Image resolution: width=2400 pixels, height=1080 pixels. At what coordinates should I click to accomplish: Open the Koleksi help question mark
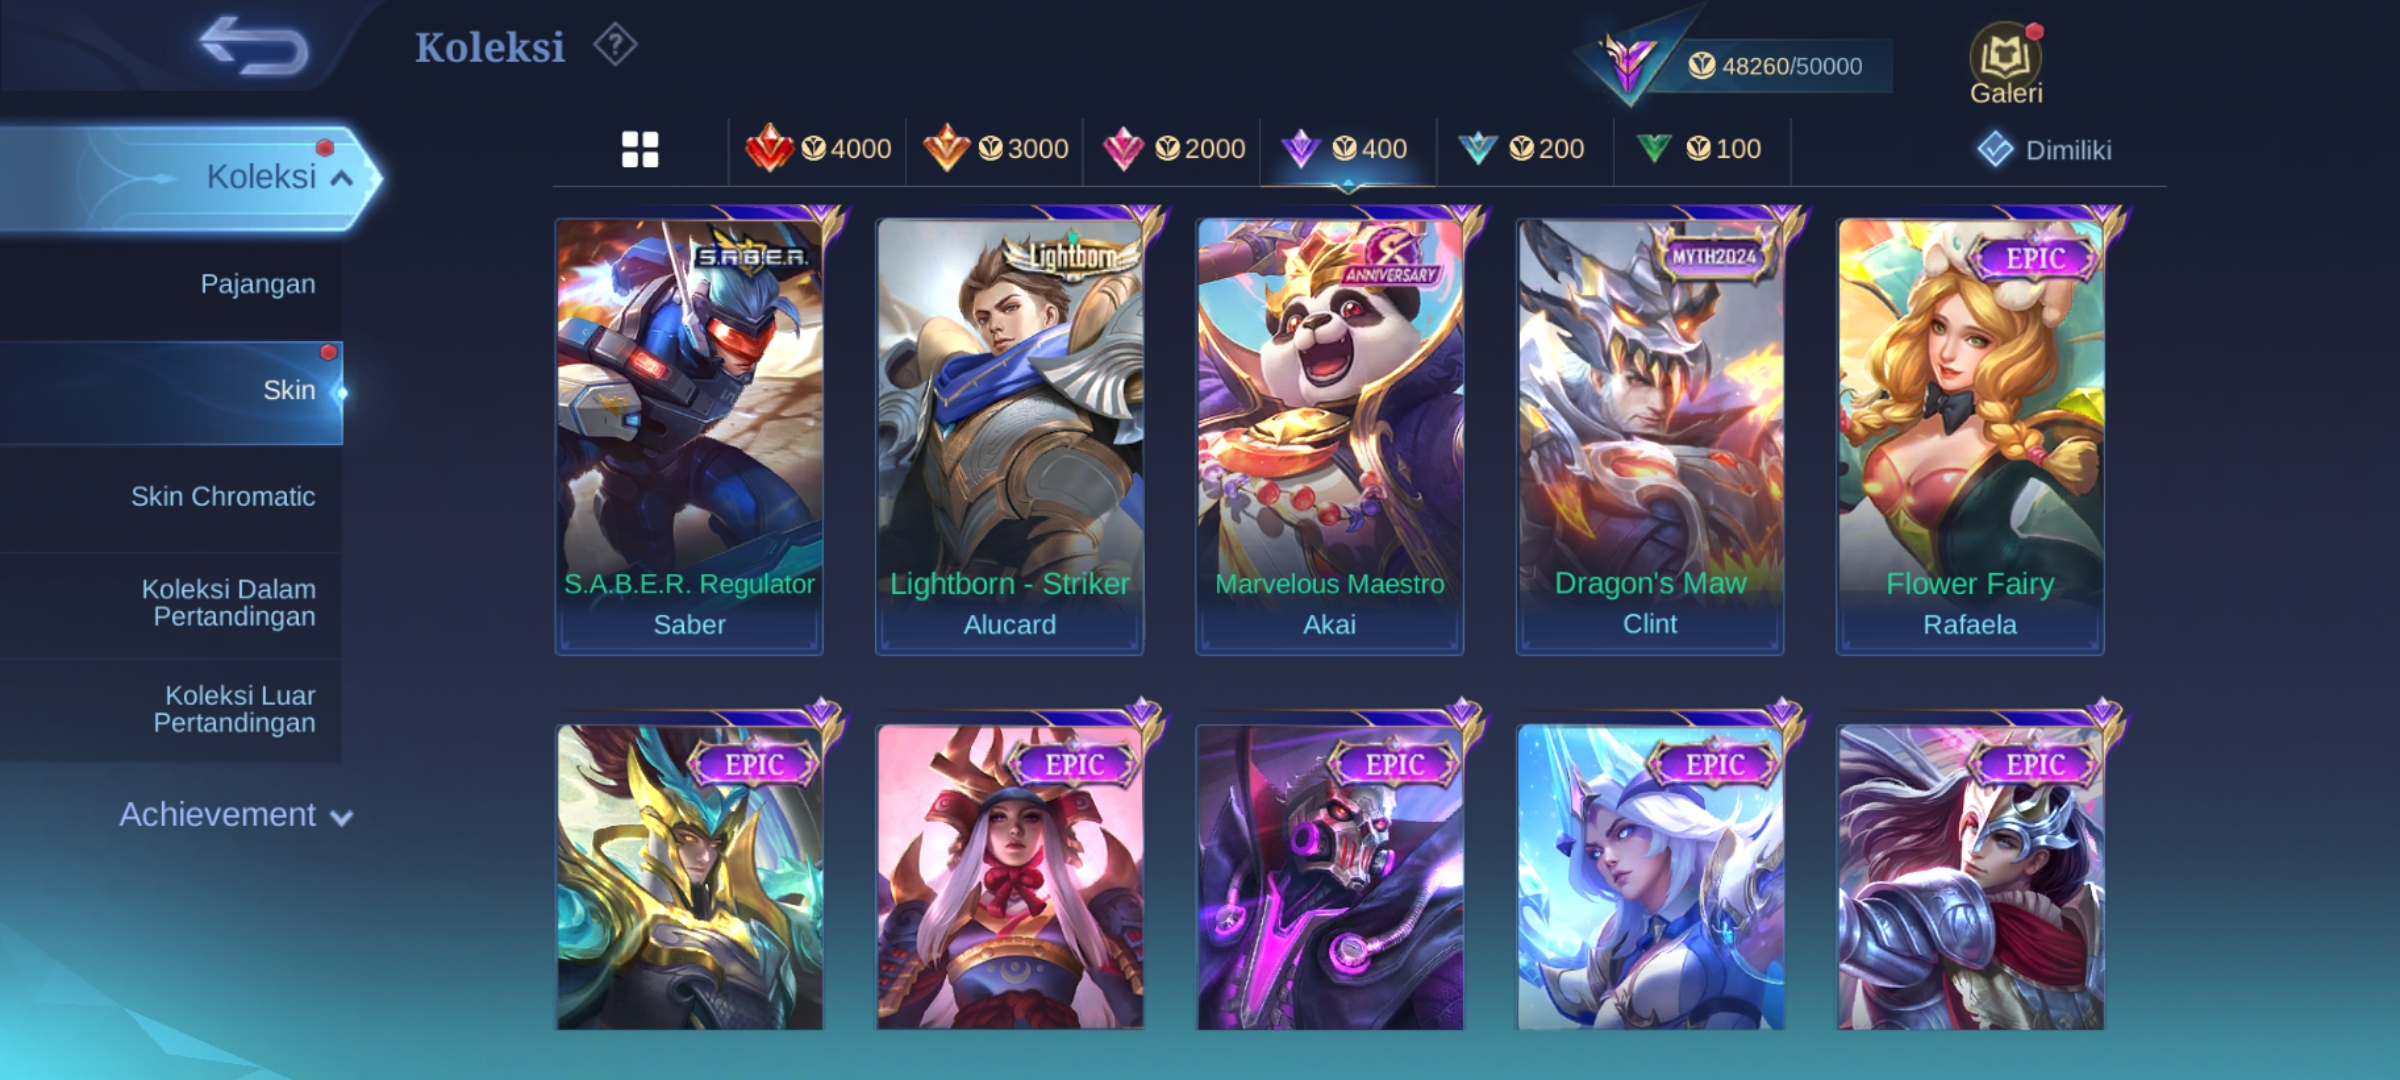coord(615,46)
